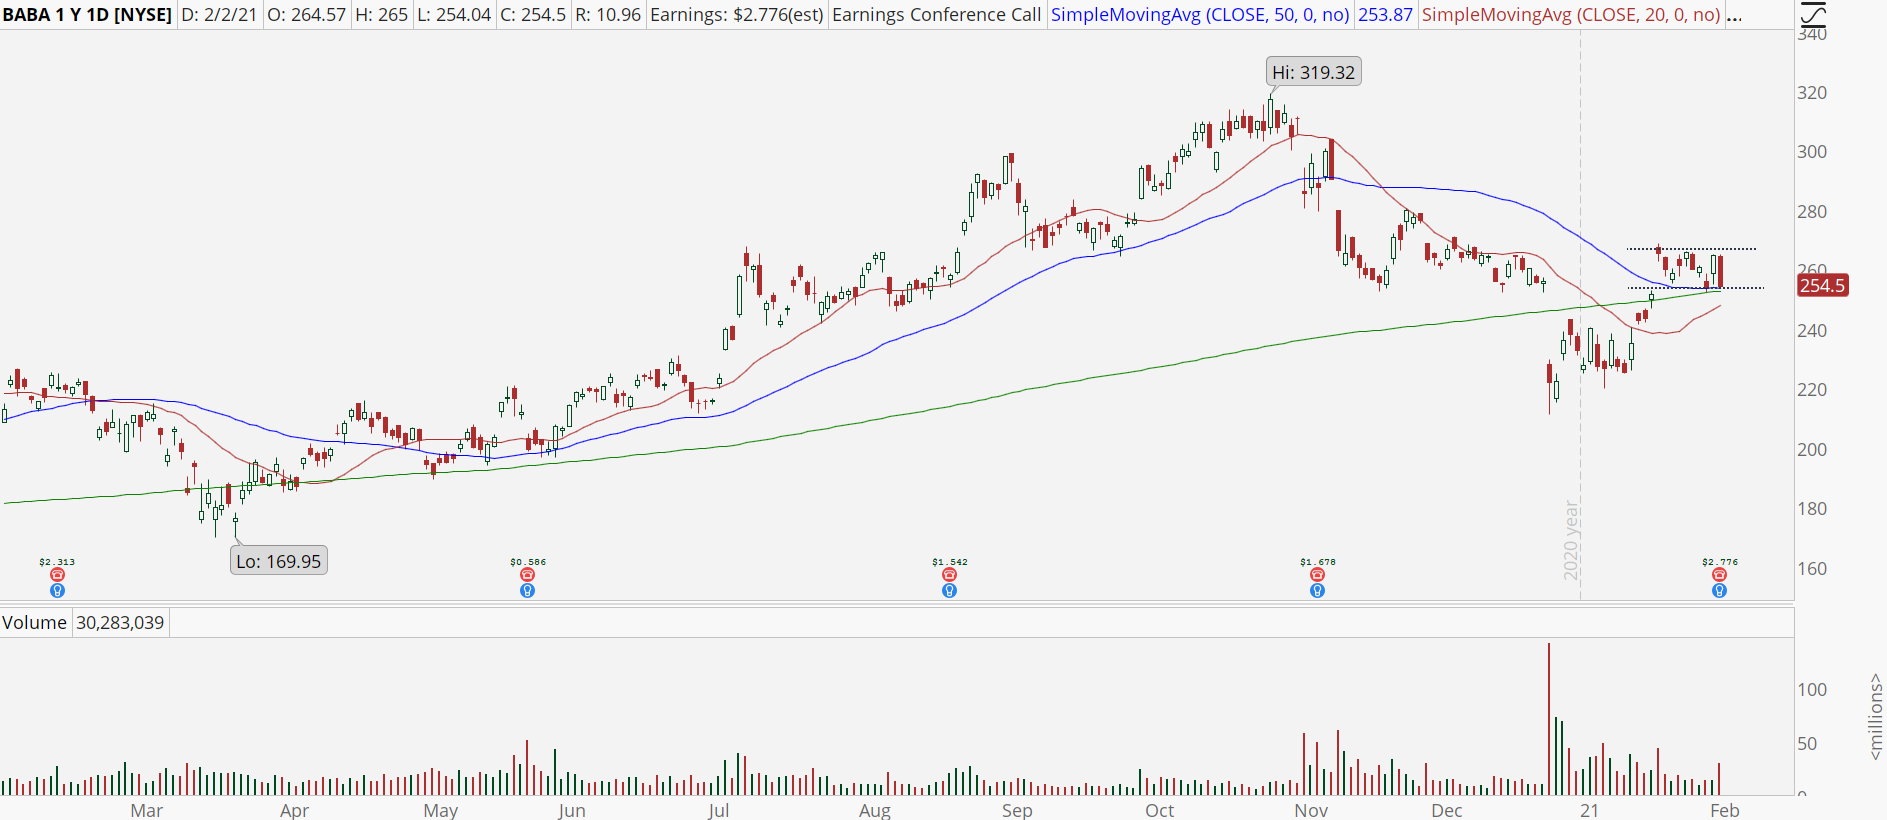Click the Mar label on the time axis

pos(147,810)
